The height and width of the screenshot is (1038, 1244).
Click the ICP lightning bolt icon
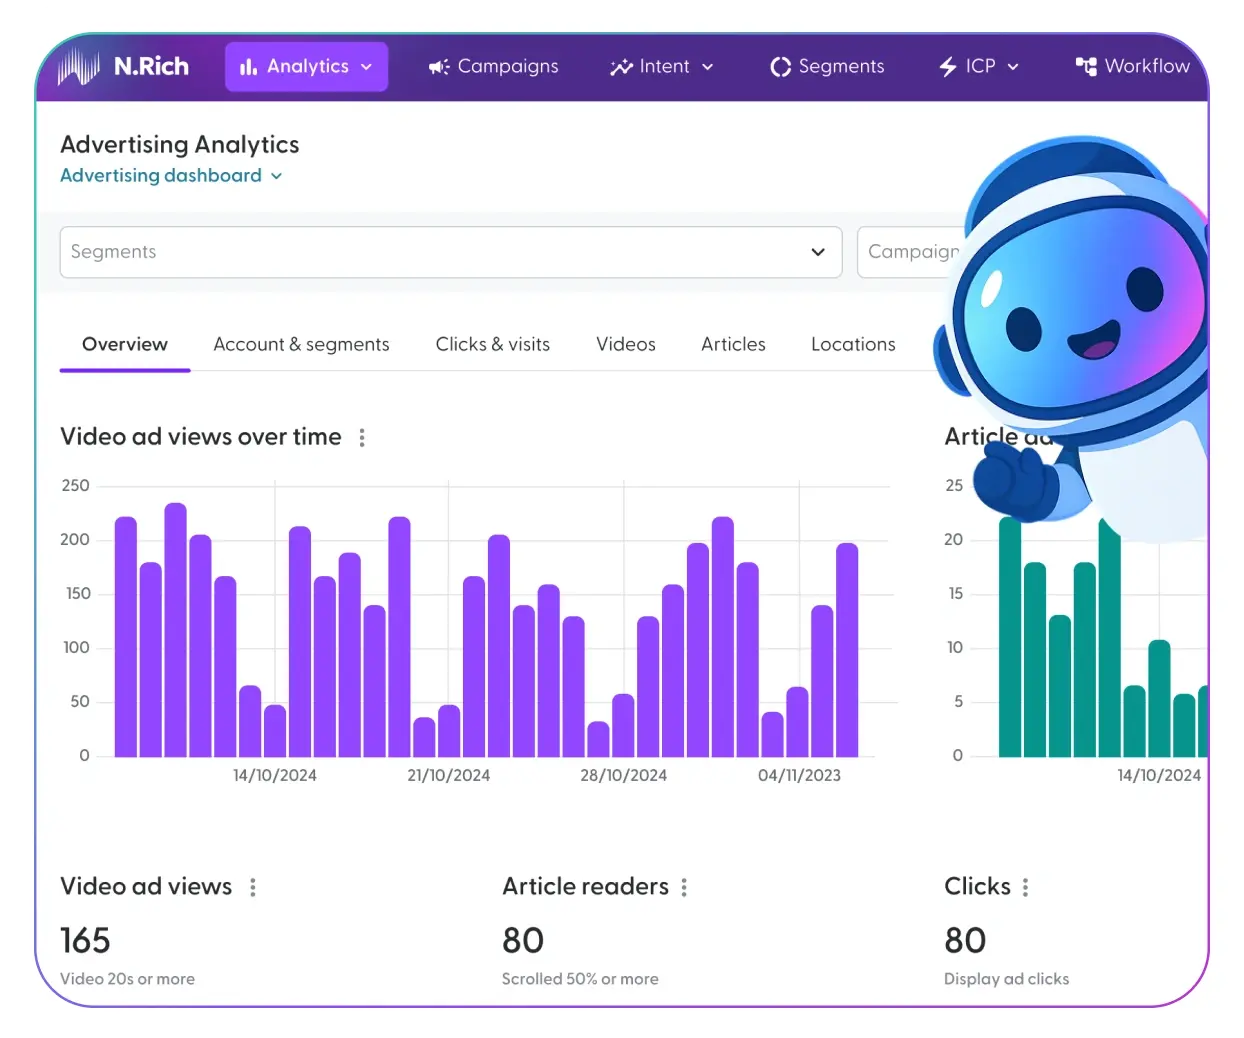[948, 67]
